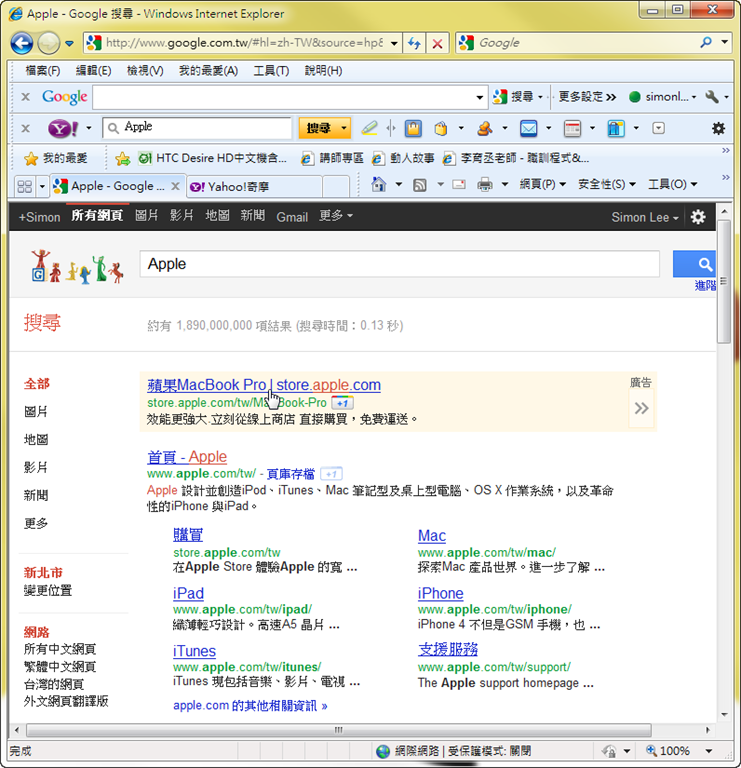Viewport: 741px width, 768px height.
Task: Switch to the Yahoo!奇摩 tab
Action: 240,186
